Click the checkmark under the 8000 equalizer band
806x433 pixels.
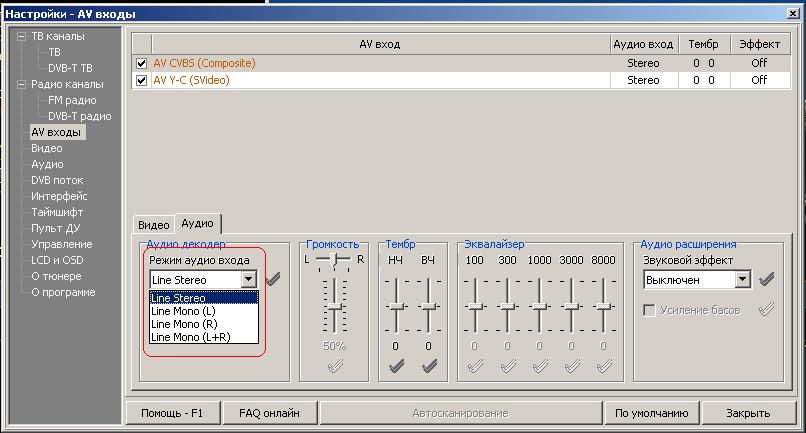pyautogui.click(x=603, y=366)
